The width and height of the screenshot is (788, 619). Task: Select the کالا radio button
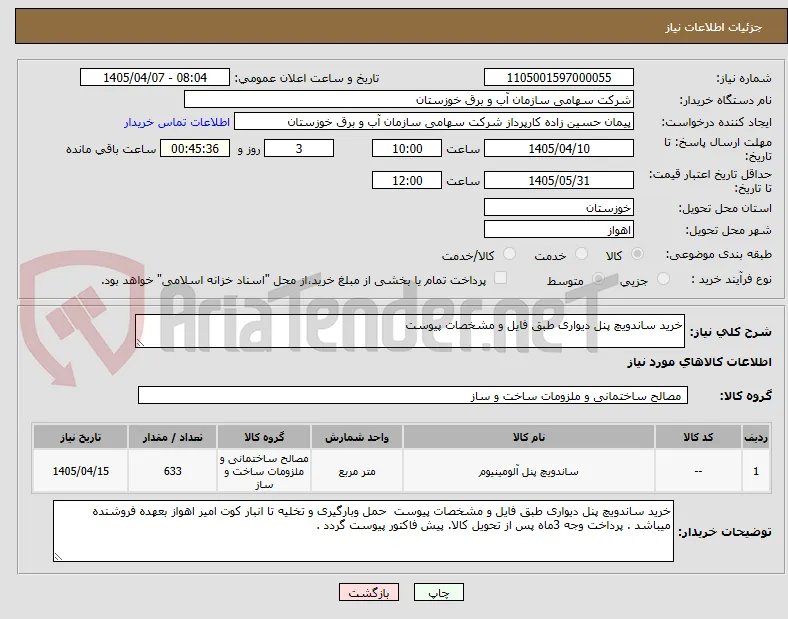[637, 254]
